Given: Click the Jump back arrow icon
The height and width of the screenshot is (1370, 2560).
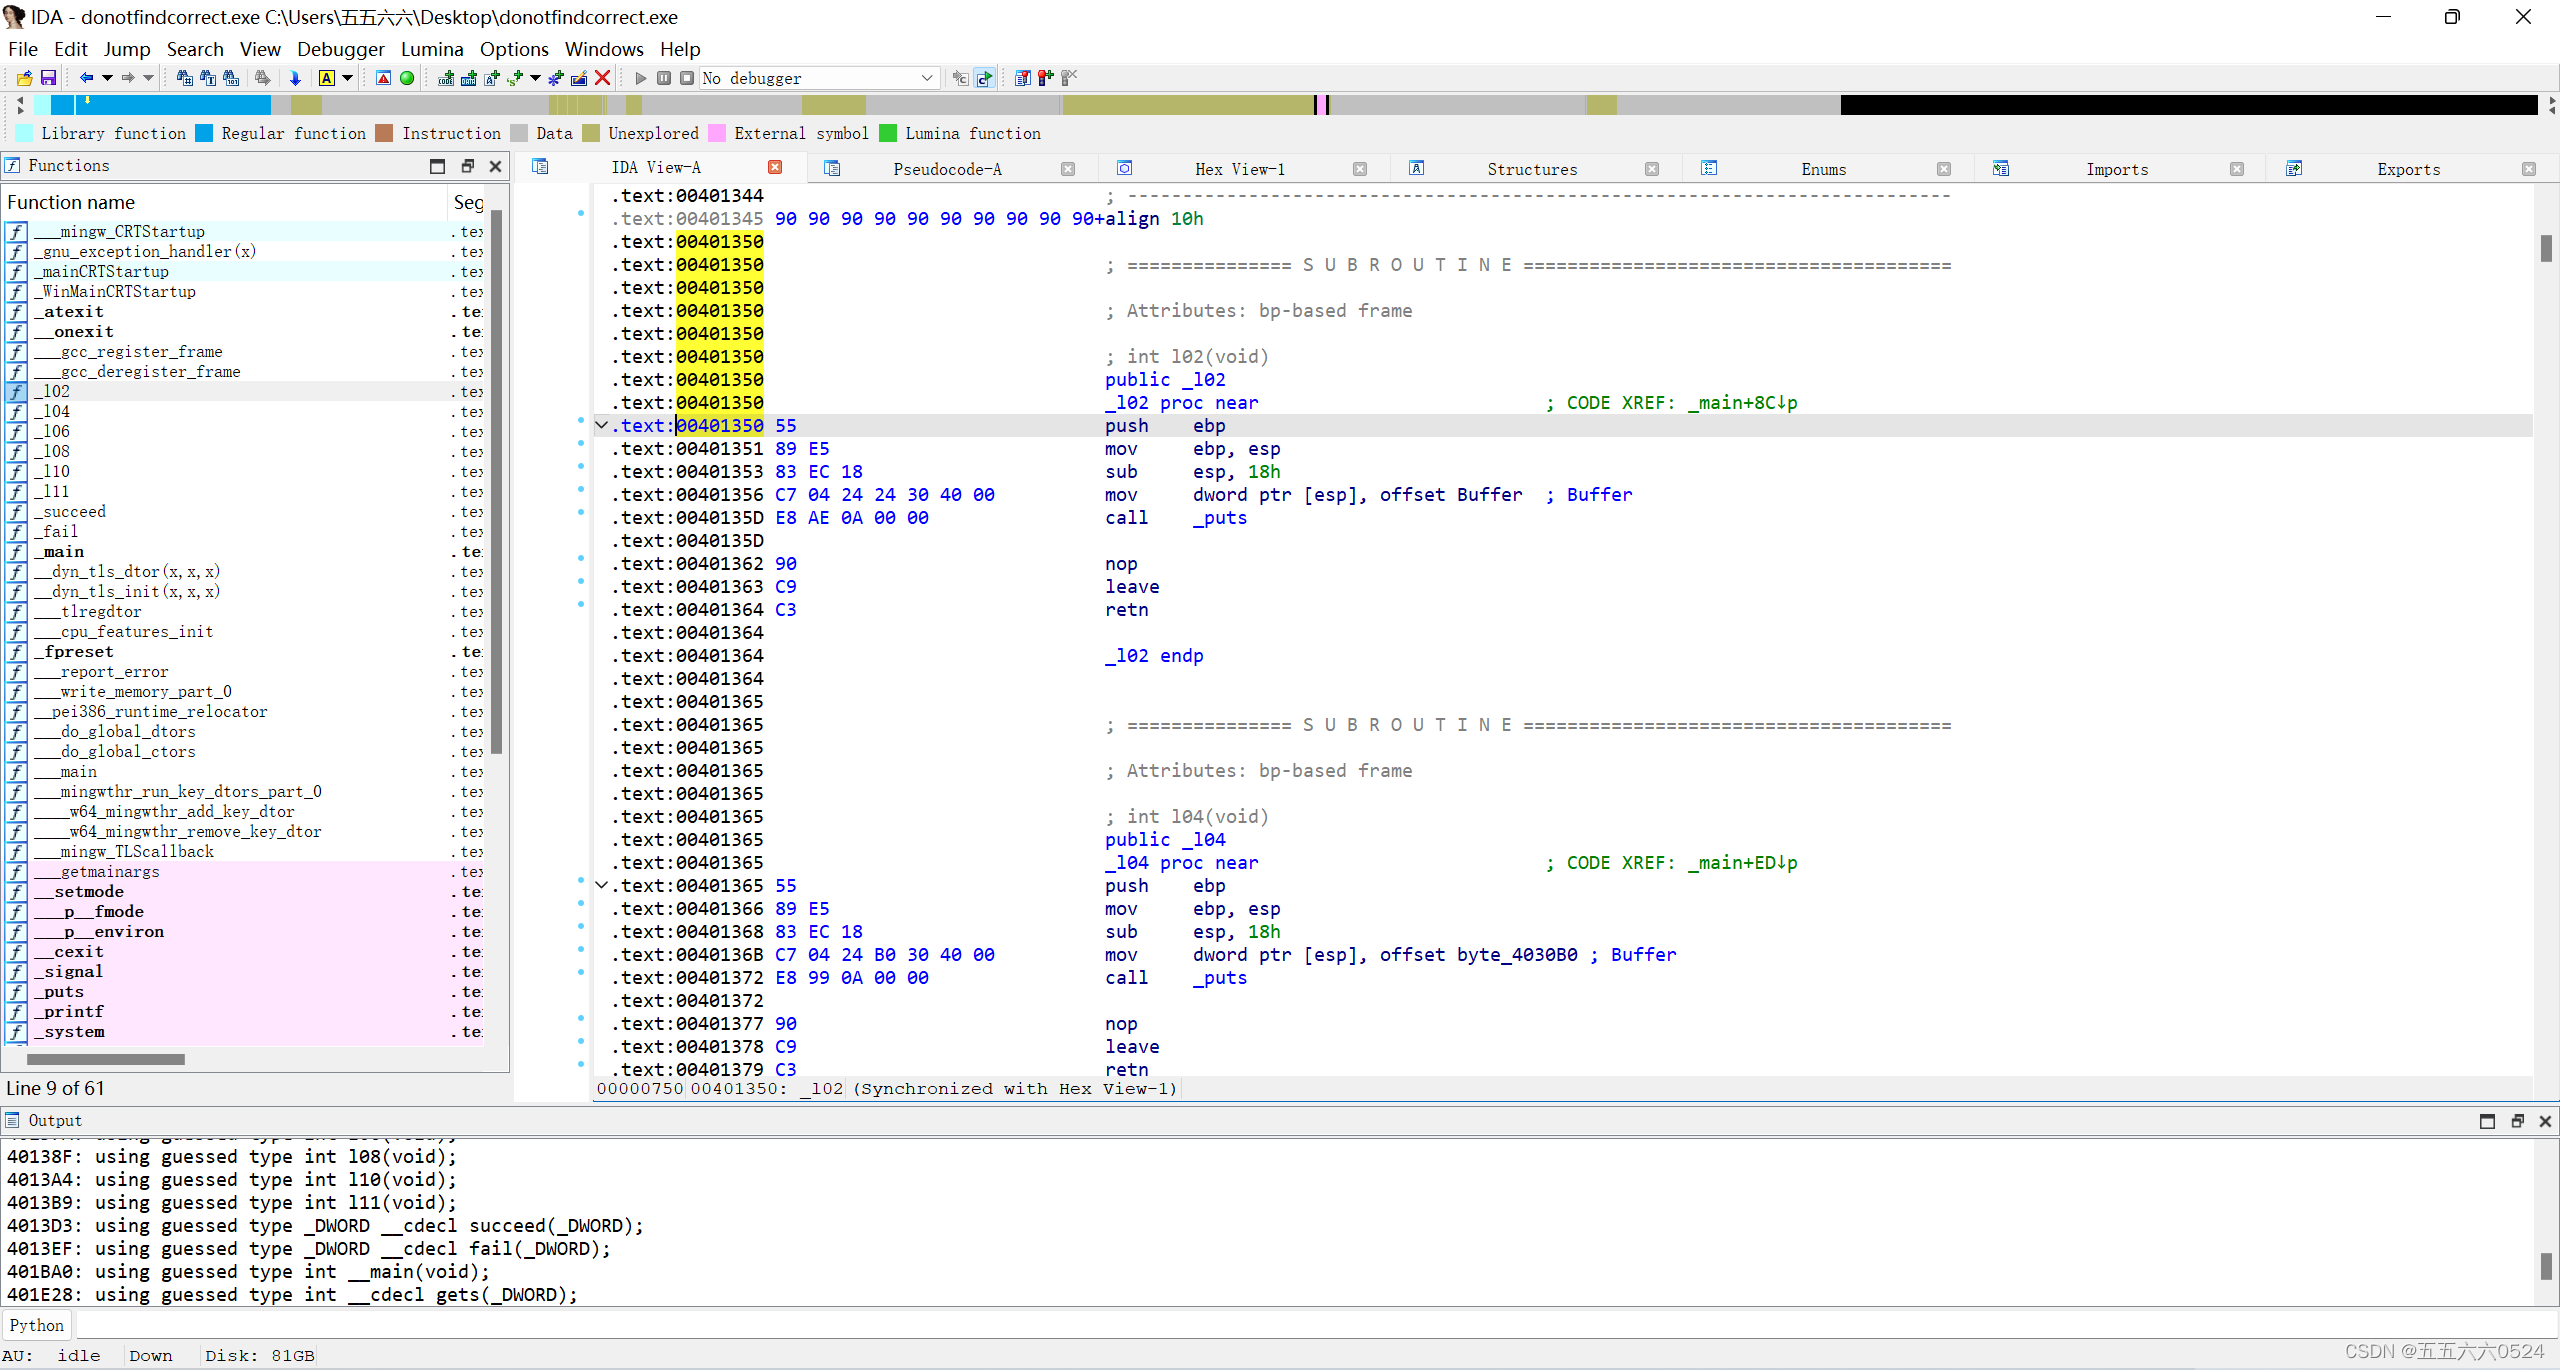Looking at the screenshot, I should pos(86,78).
